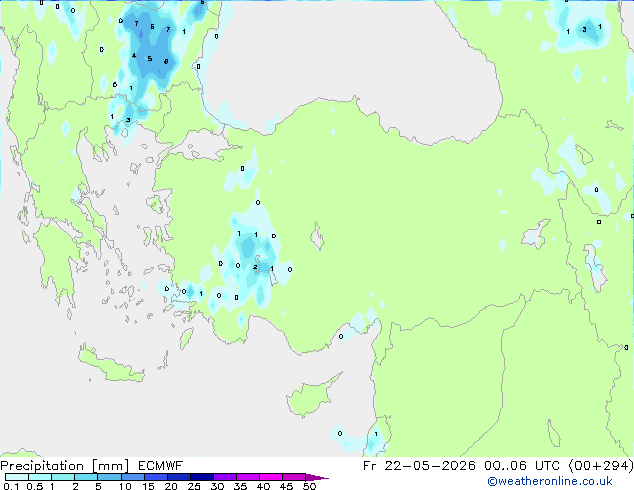
Task: Pick the 5–10 mm blue legend swatch
Action: [109, 477]
